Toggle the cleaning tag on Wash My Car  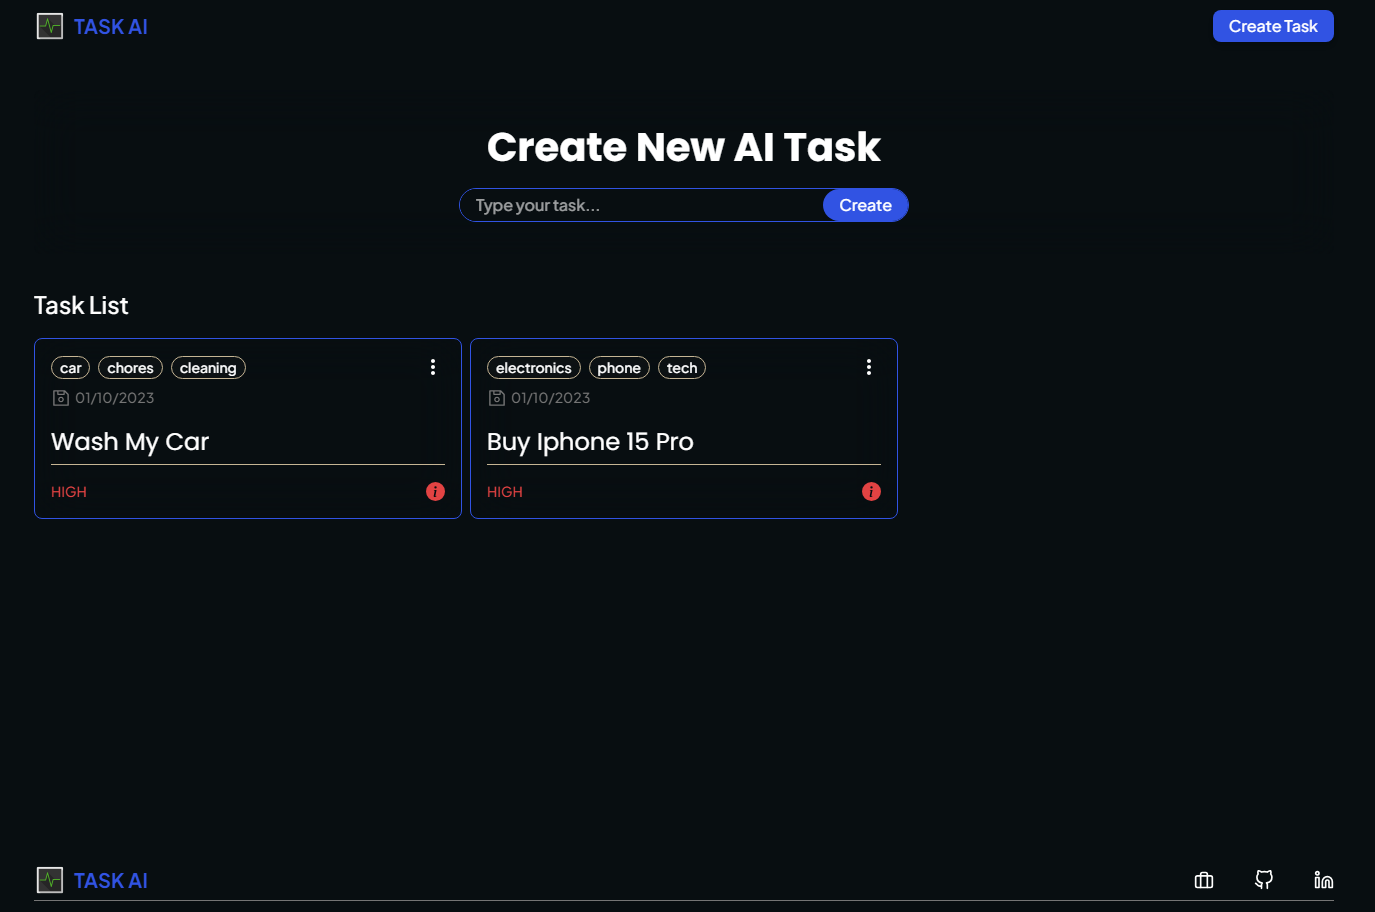[x=208, y=367]
